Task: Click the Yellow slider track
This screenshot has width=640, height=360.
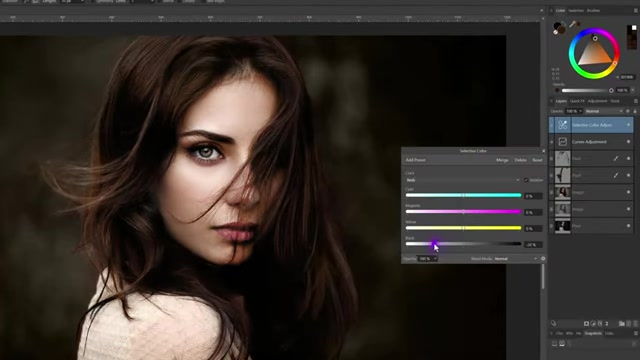Action: pos(463,228)
